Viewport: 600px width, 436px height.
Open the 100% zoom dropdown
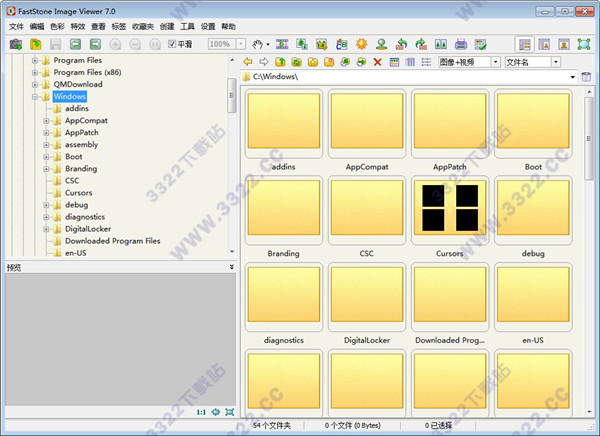point(241,44)
